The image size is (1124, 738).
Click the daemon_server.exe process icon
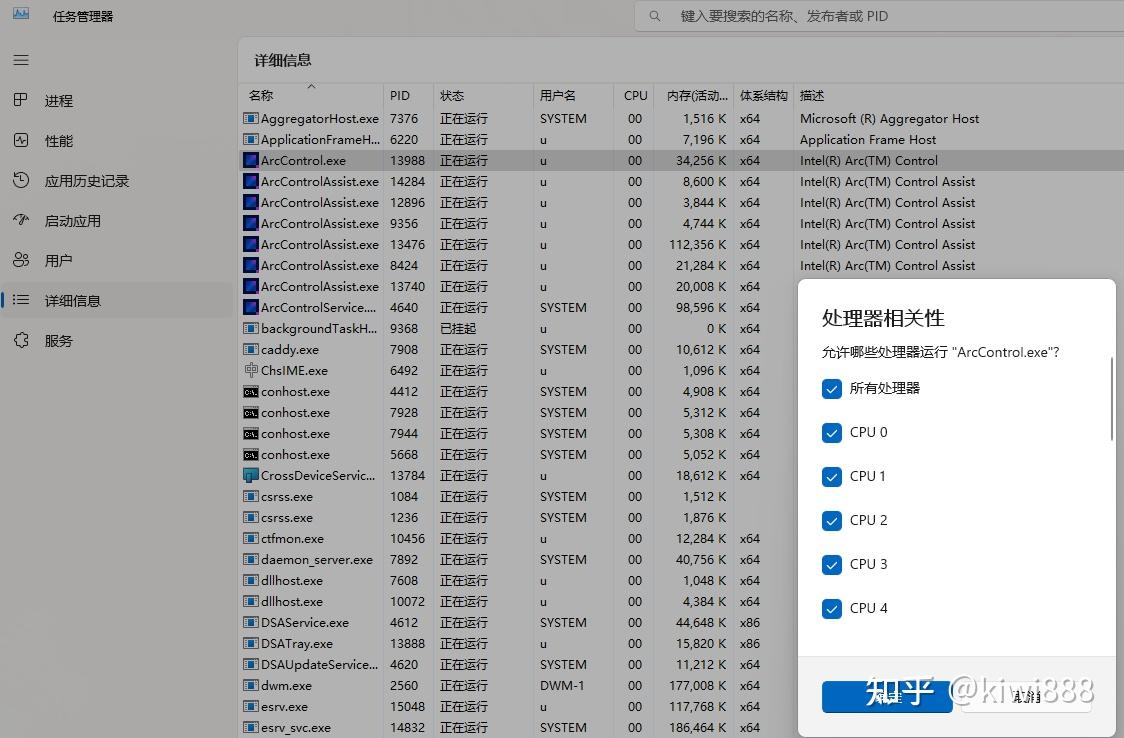[251, 560]
